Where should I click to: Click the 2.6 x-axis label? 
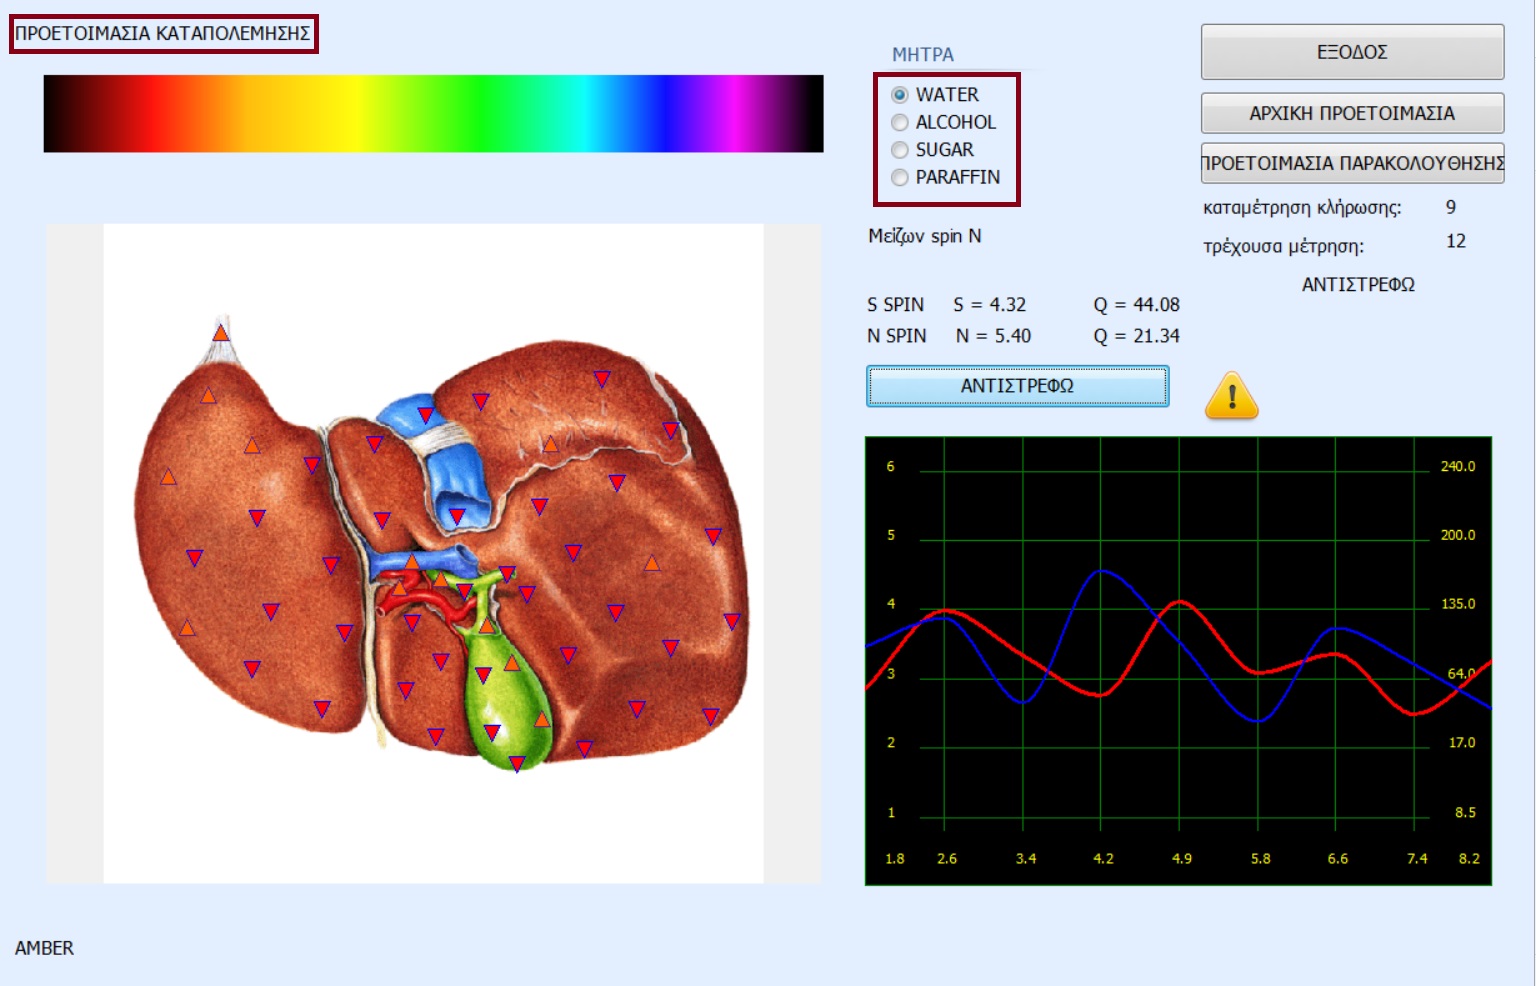(x=947, y=859)
